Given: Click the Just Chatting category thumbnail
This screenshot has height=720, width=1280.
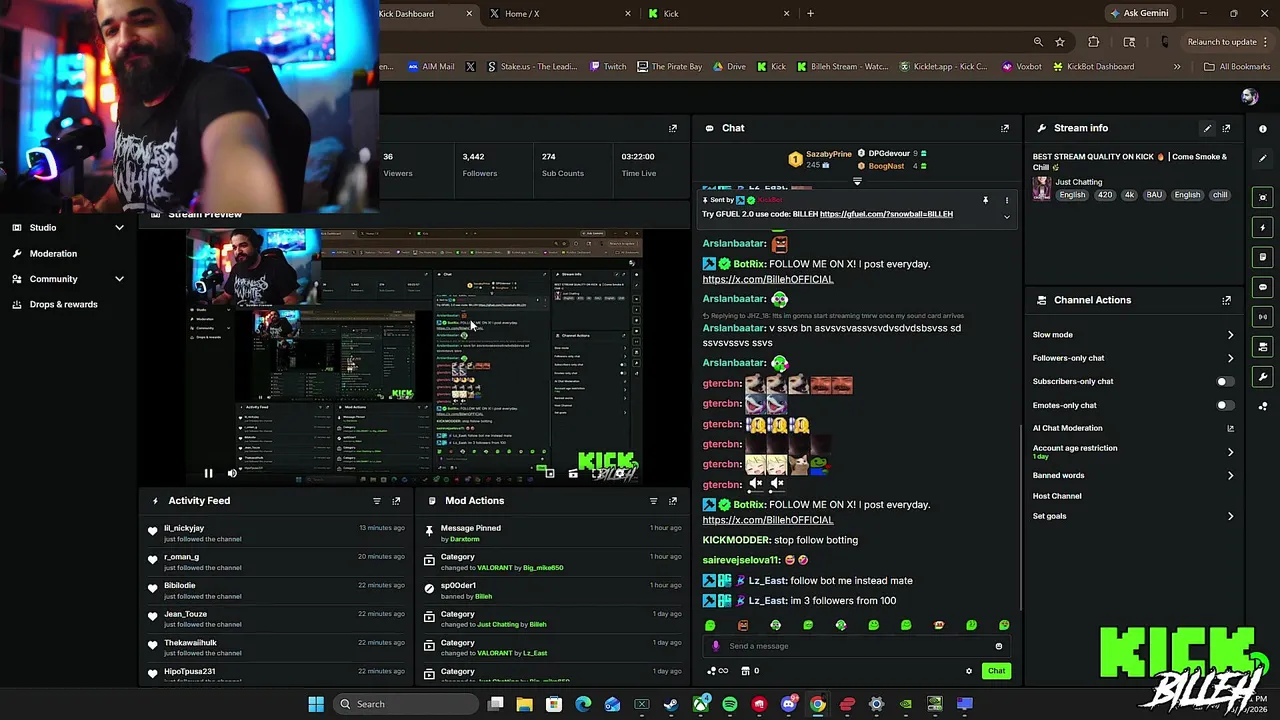Looking at the screenshot, I should coord(1042,188).
